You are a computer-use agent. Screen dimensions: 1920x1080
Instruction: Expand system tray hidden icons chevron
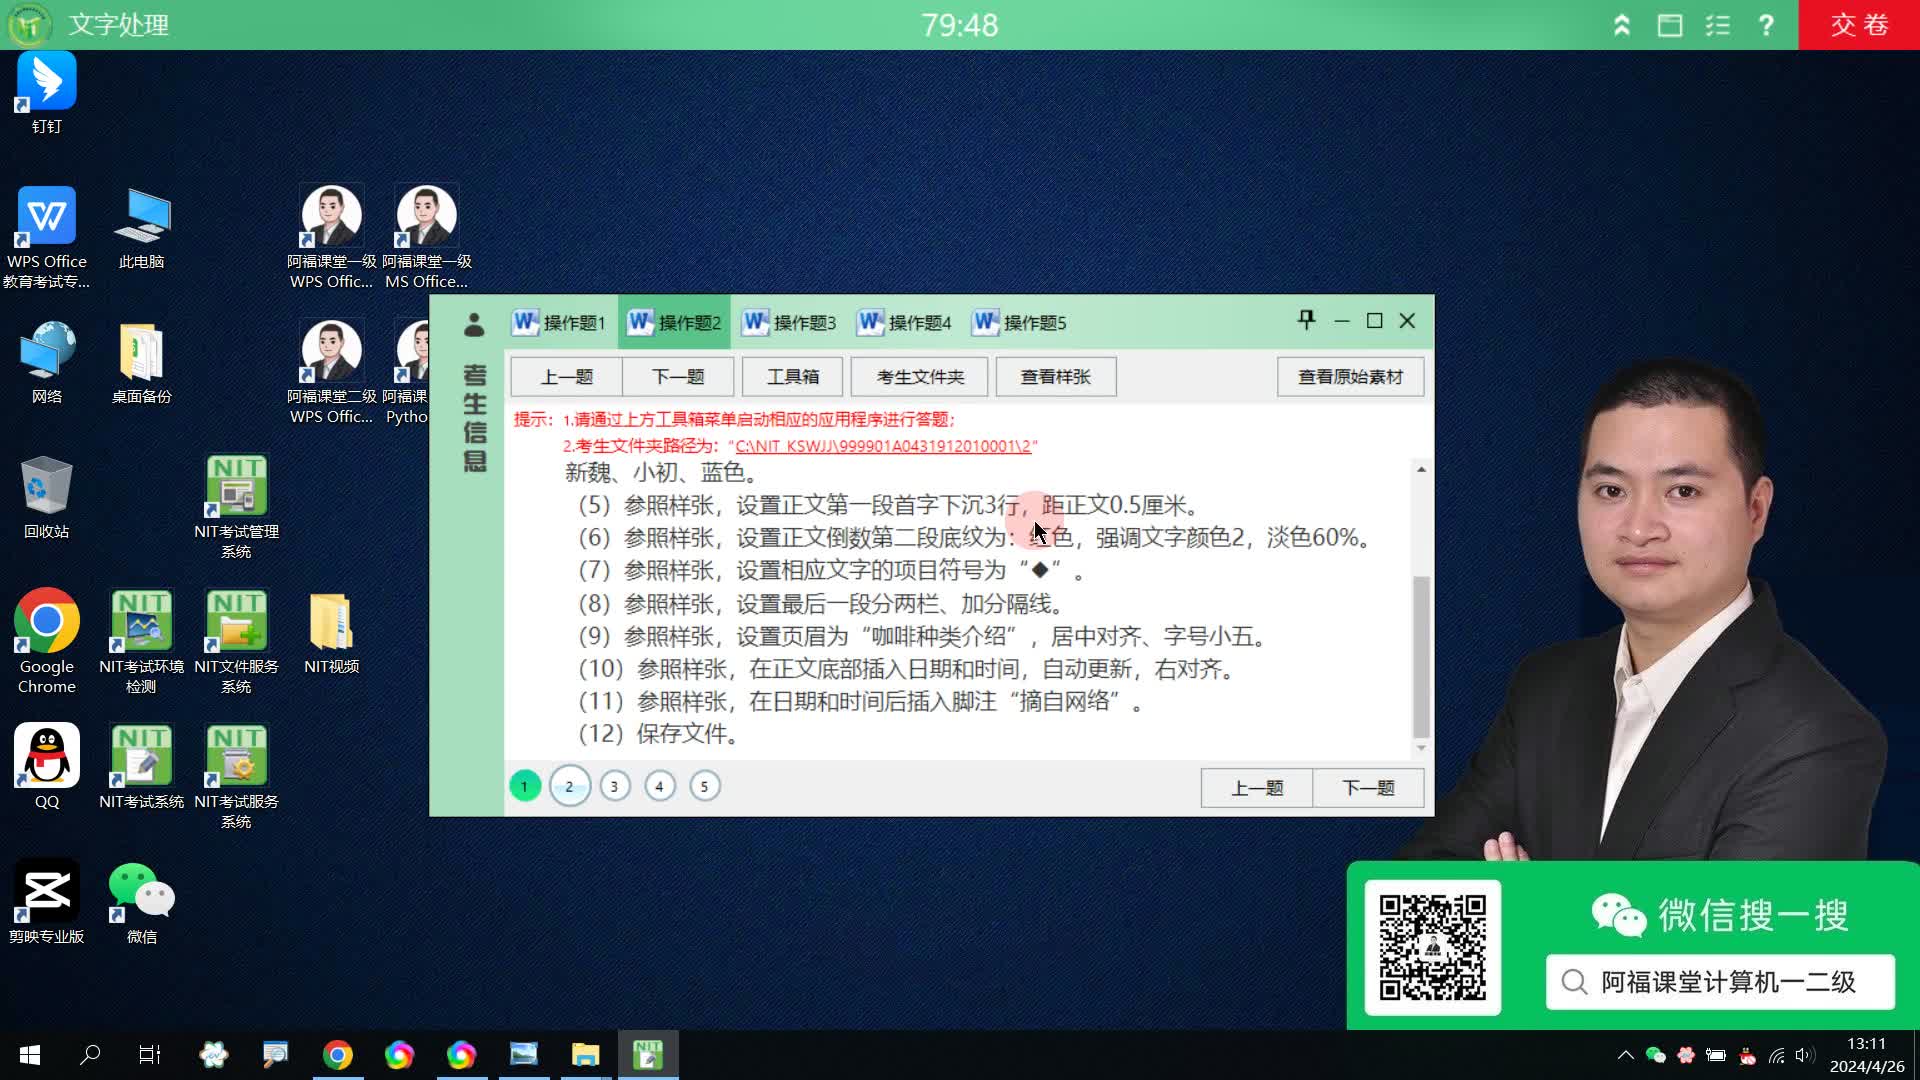[1625, 1055]
